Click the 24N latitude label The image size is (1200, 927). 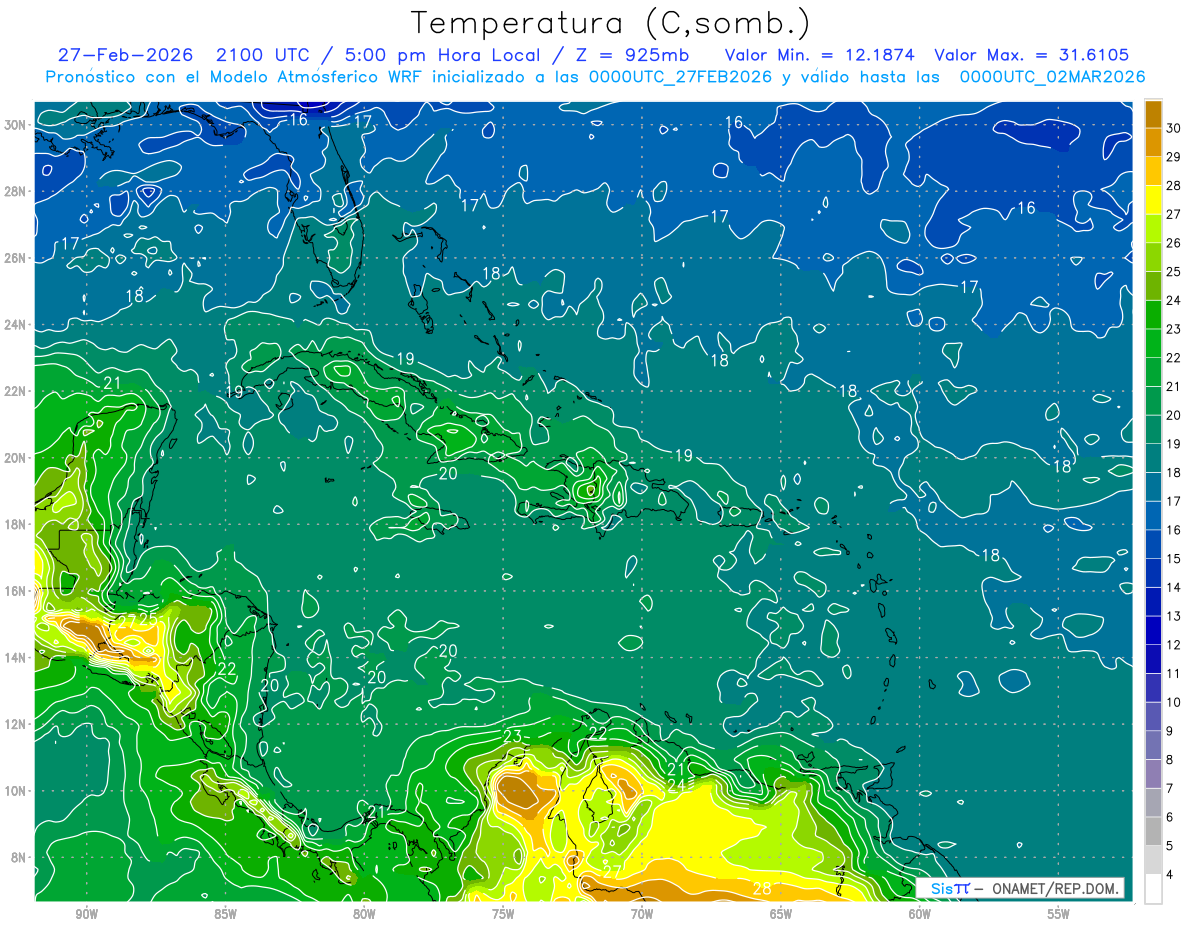pyautogui.click(x=17, y=325)
